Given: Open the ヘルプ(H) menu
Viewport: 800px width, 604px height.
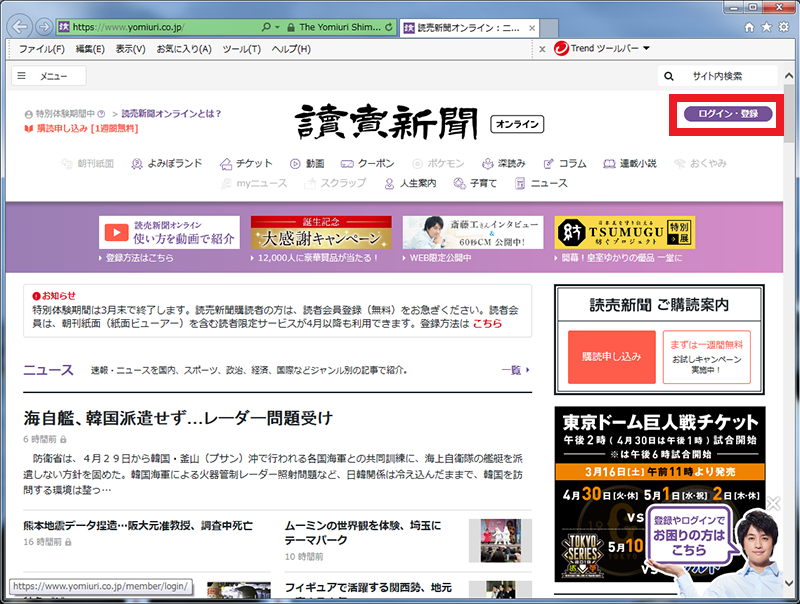Looking at the screenshot, I should click(291, 49).
